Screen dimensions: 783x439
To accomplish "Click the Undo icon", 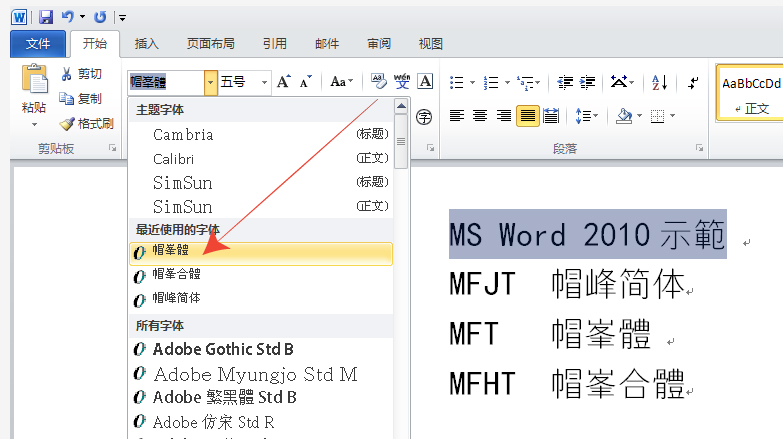I will [x=68, y=17].
